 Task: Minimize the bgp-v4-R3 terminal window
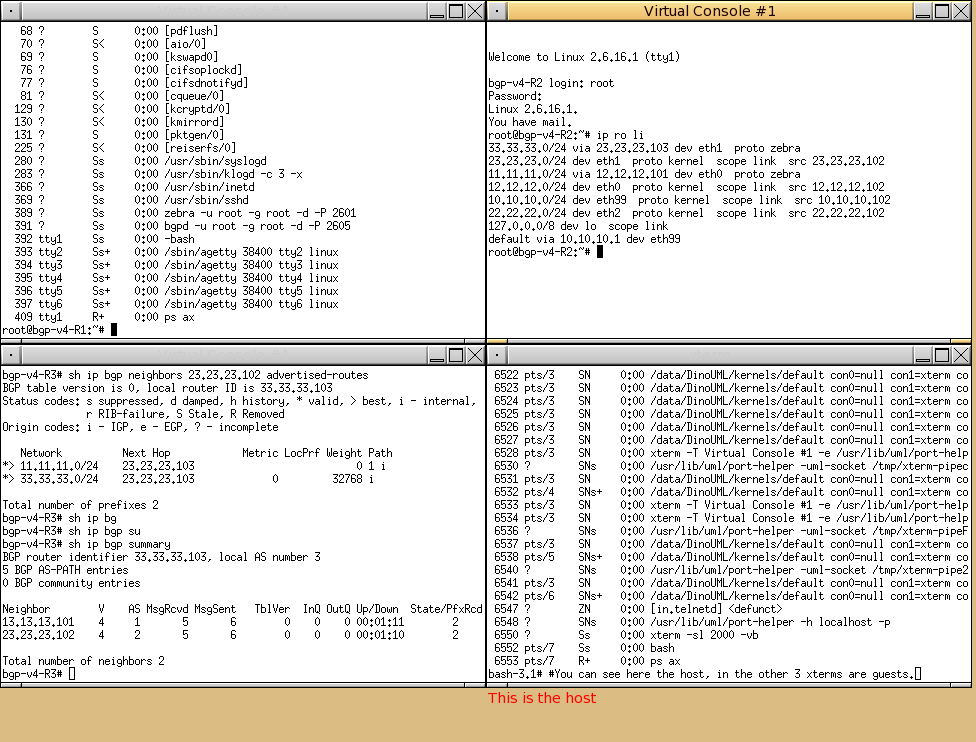tap(436, 355)
